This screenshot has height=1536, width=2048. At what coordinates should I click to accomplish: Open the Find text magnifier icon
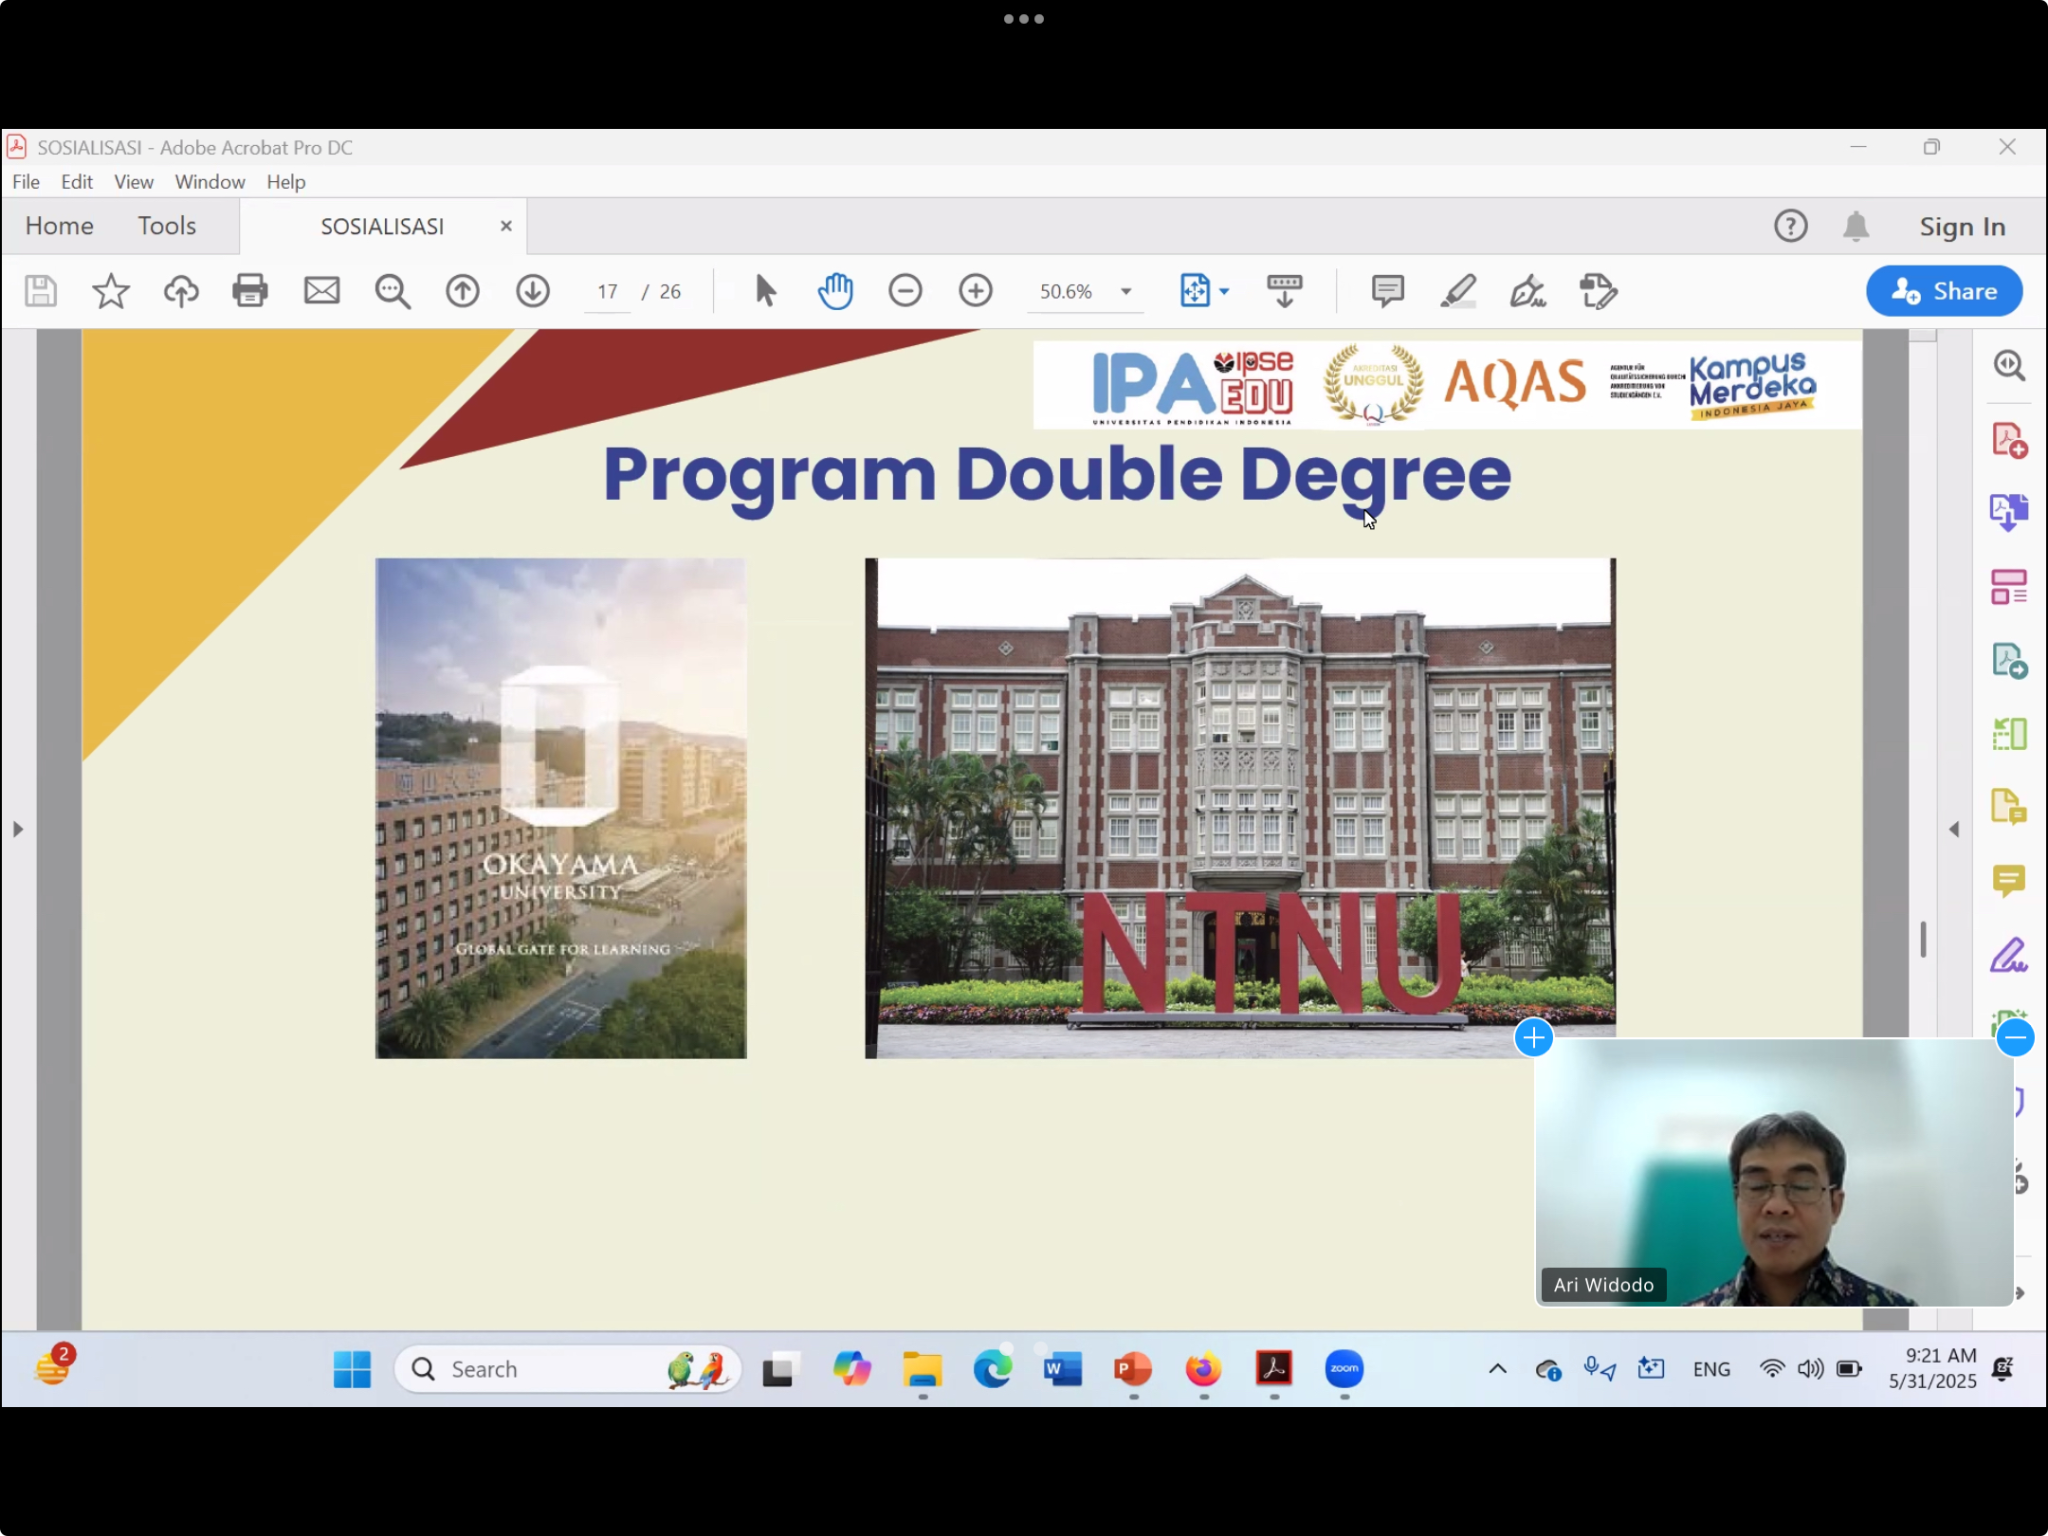(x=392, y=291)
